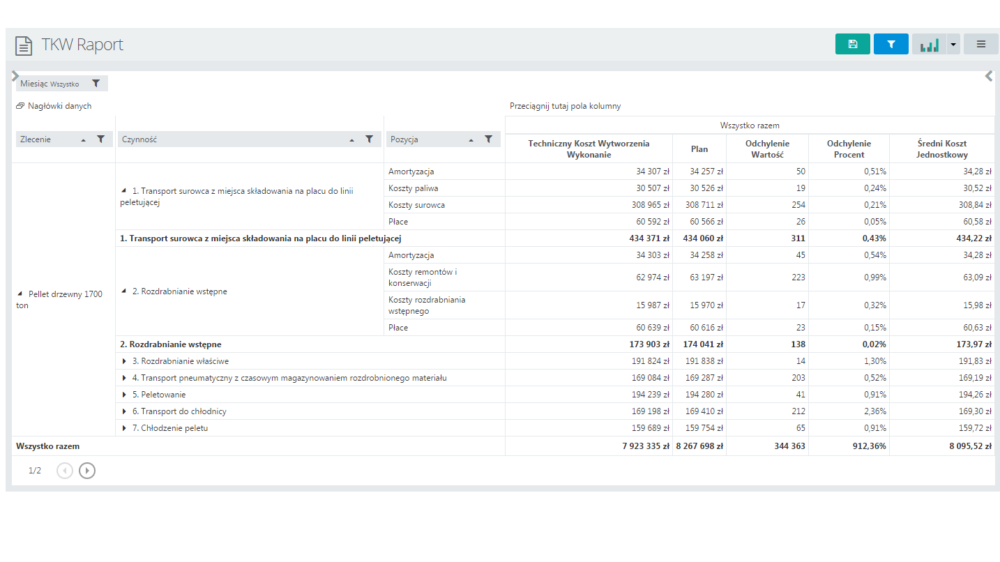
Task: Go to the next page arrow
Action: point(87,471)
